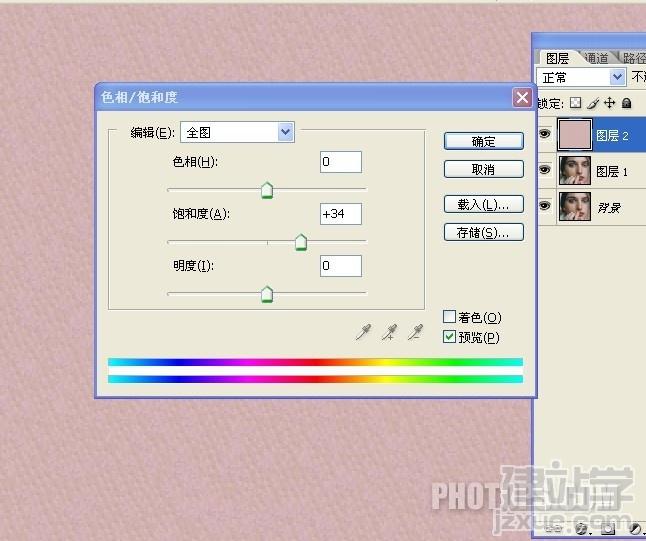Uncheck the 预览(P) preview checkbox
646x541 pixels.
(449, 337)
